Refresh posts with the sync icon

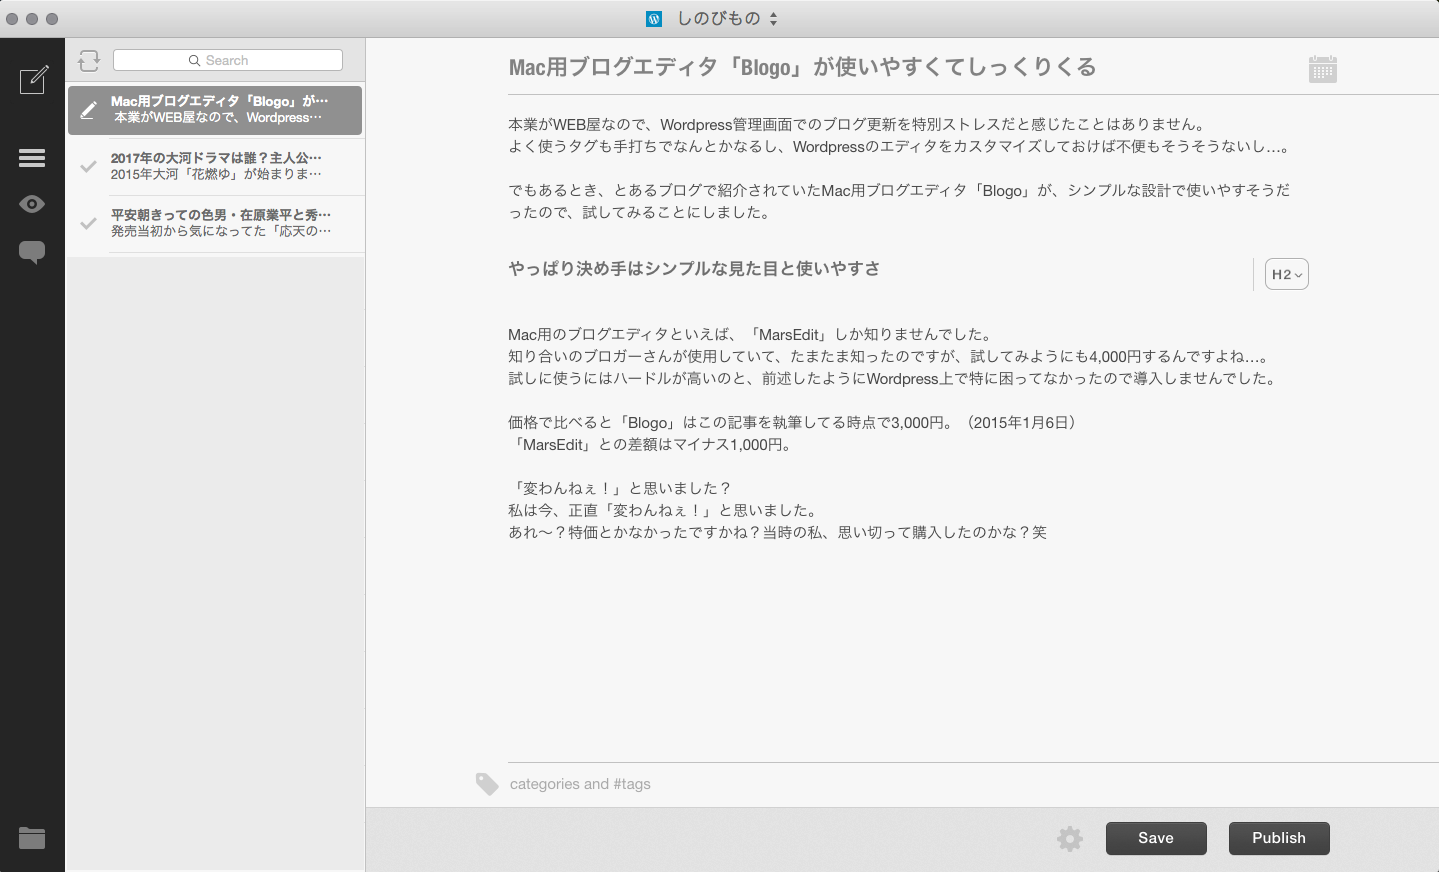(x=89, y=61)
